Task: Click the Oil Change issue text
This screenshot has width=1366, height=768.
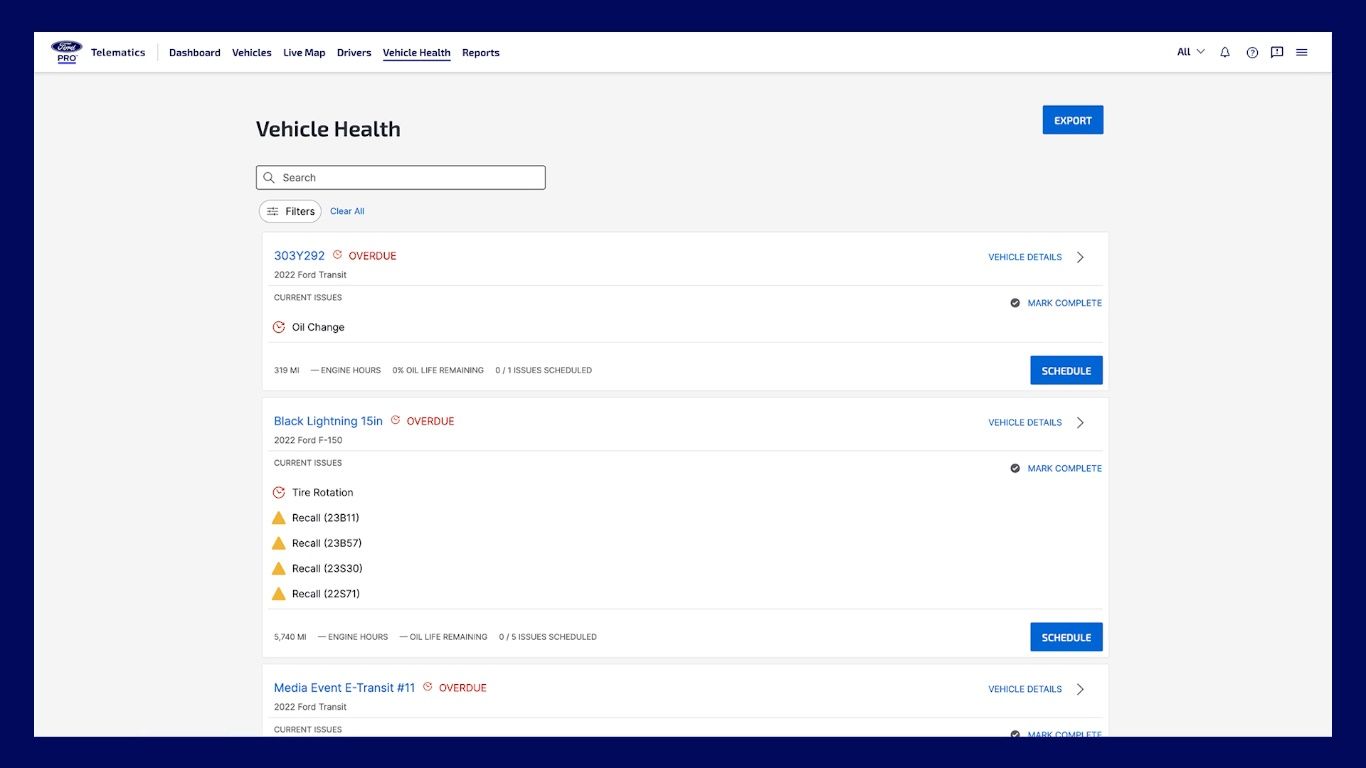Action: tap(318, 327)
